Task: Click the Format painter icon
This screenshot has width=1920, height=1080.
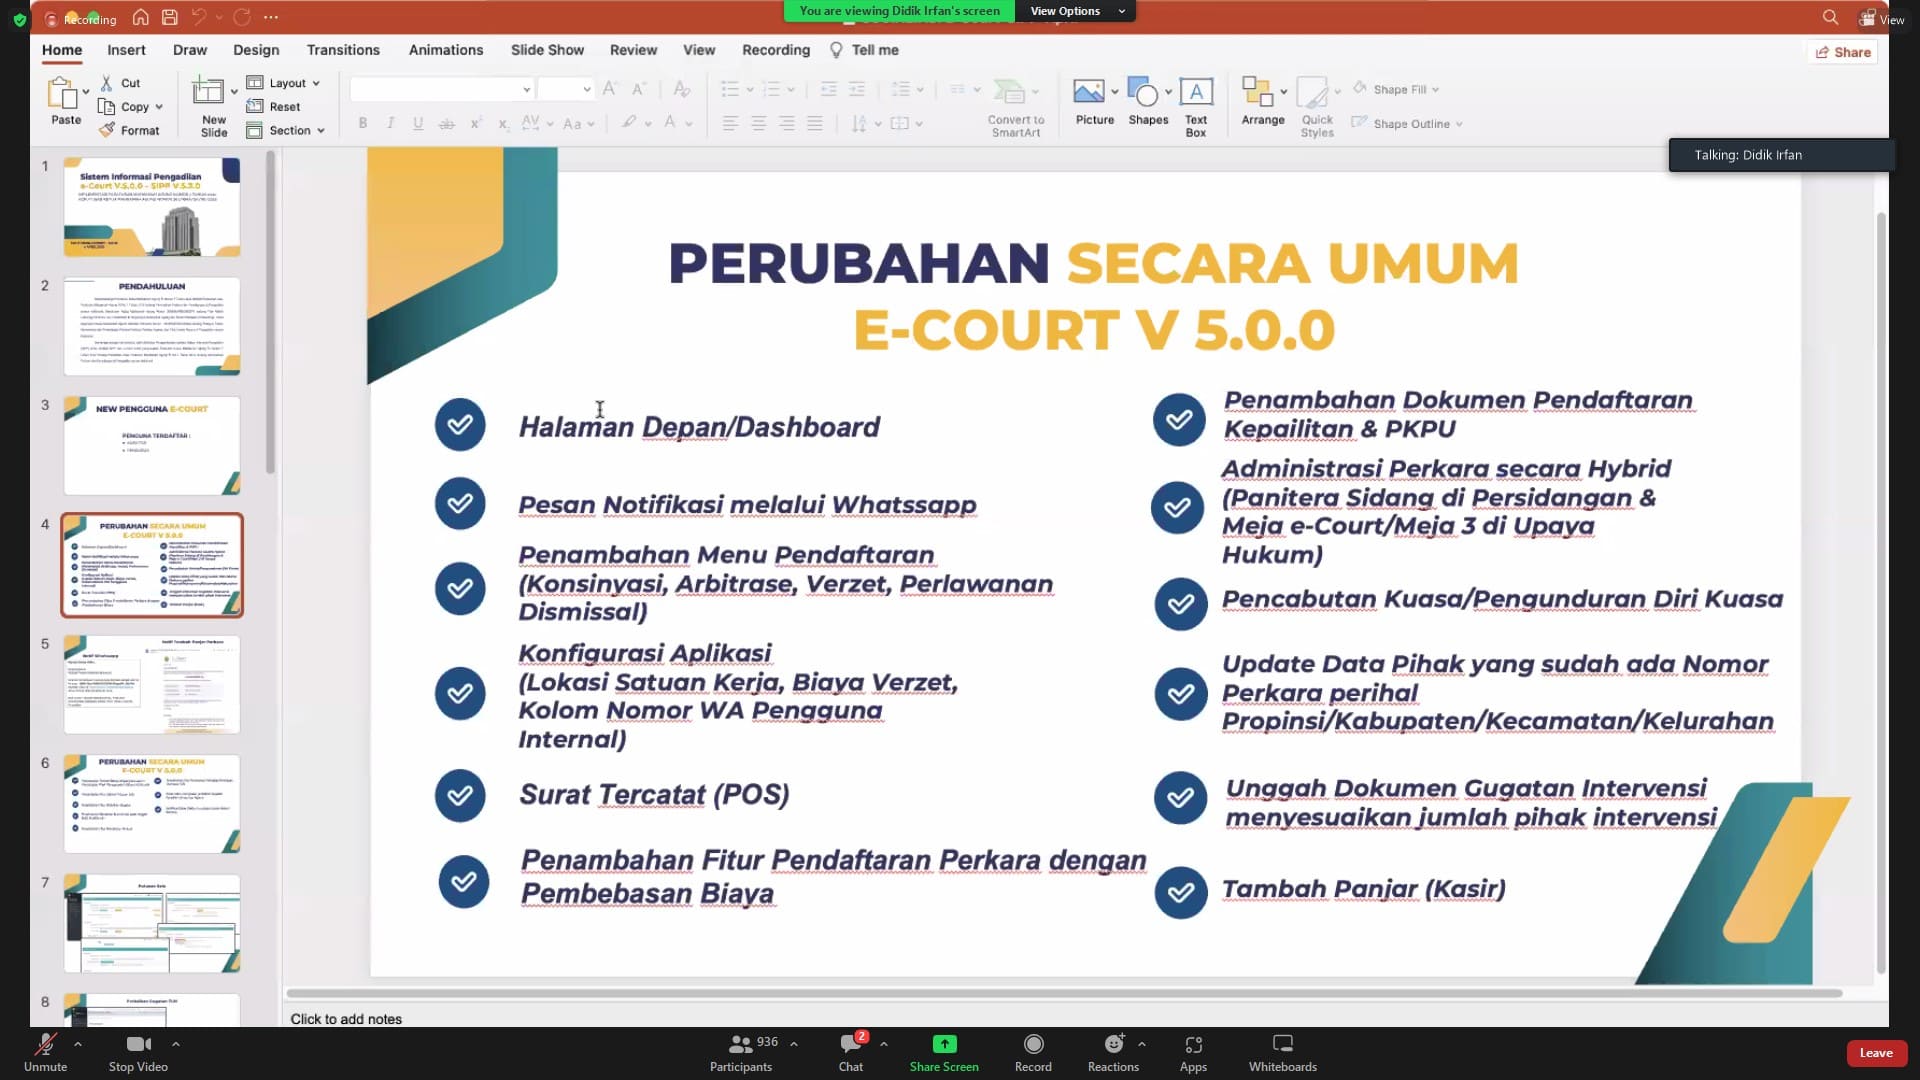Action: 107,130
